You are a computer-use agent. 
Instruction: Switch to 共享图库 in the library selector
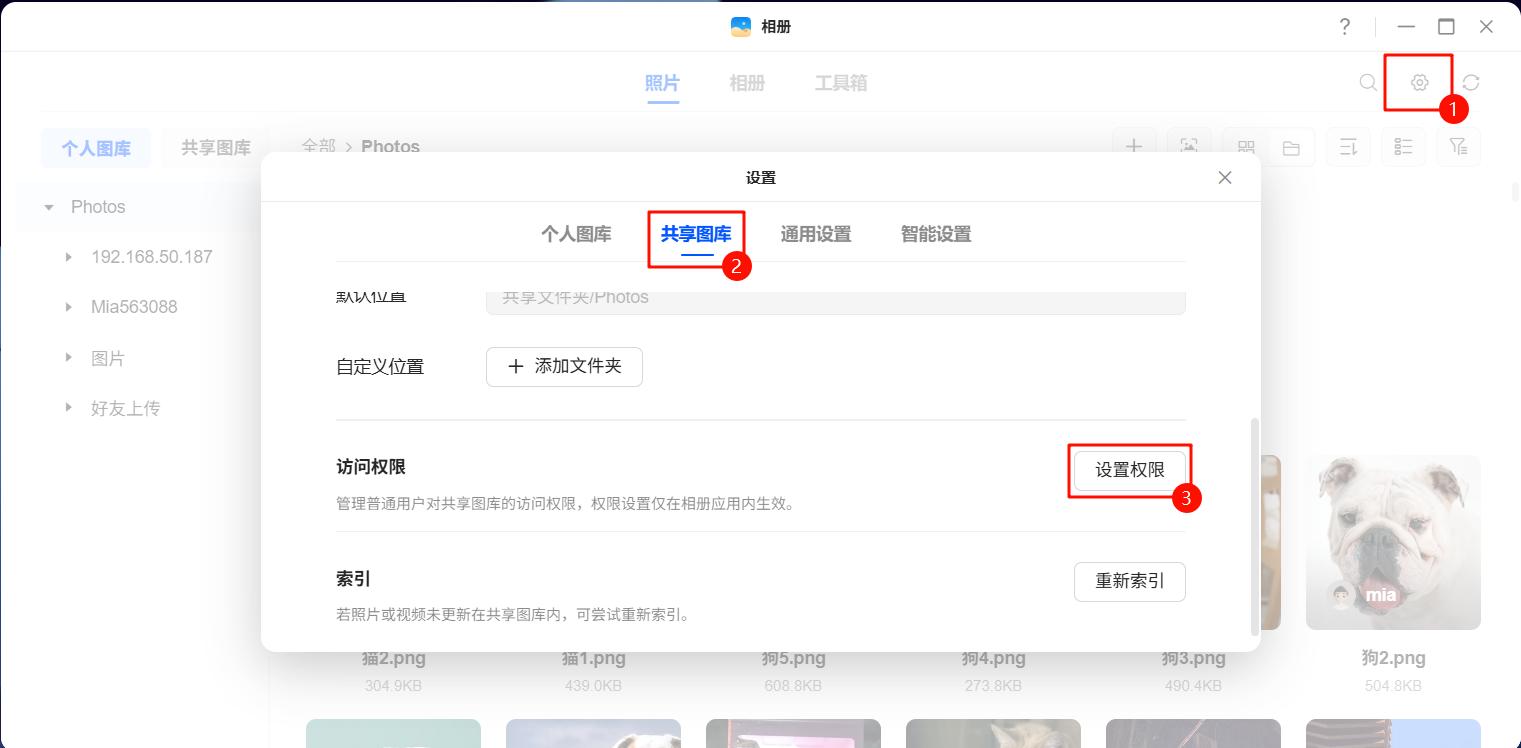point(215,147)
